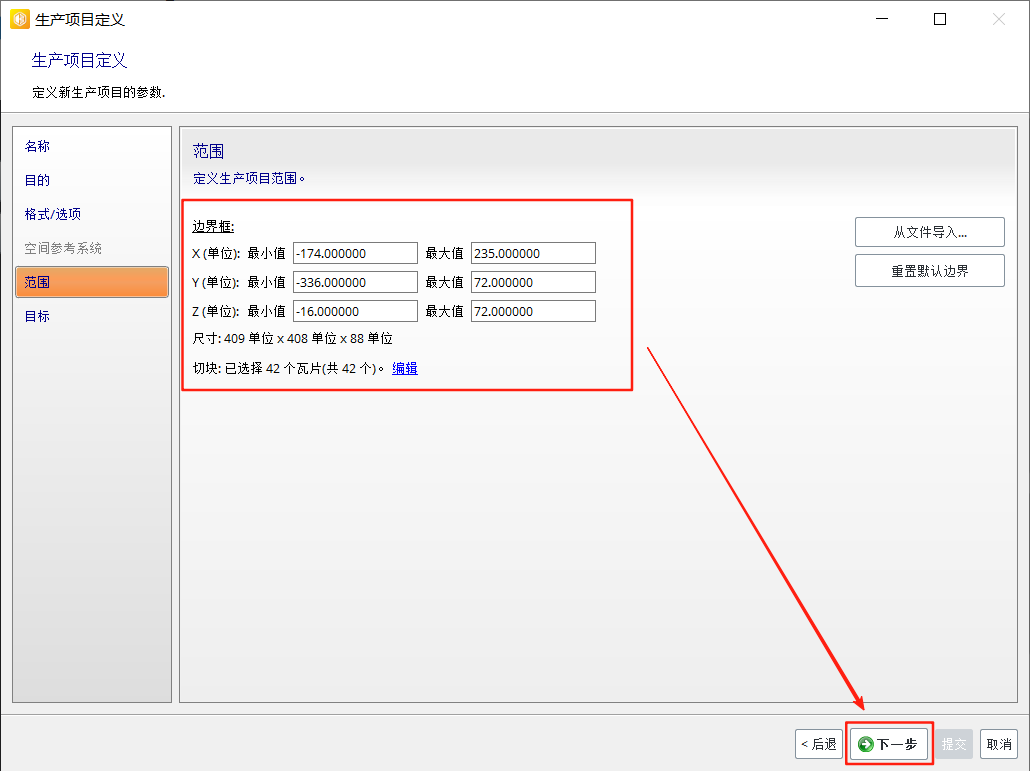1030x771 pixels.
Task: Select the 格式/选项 sidebar step
Action: pos(53,214)
